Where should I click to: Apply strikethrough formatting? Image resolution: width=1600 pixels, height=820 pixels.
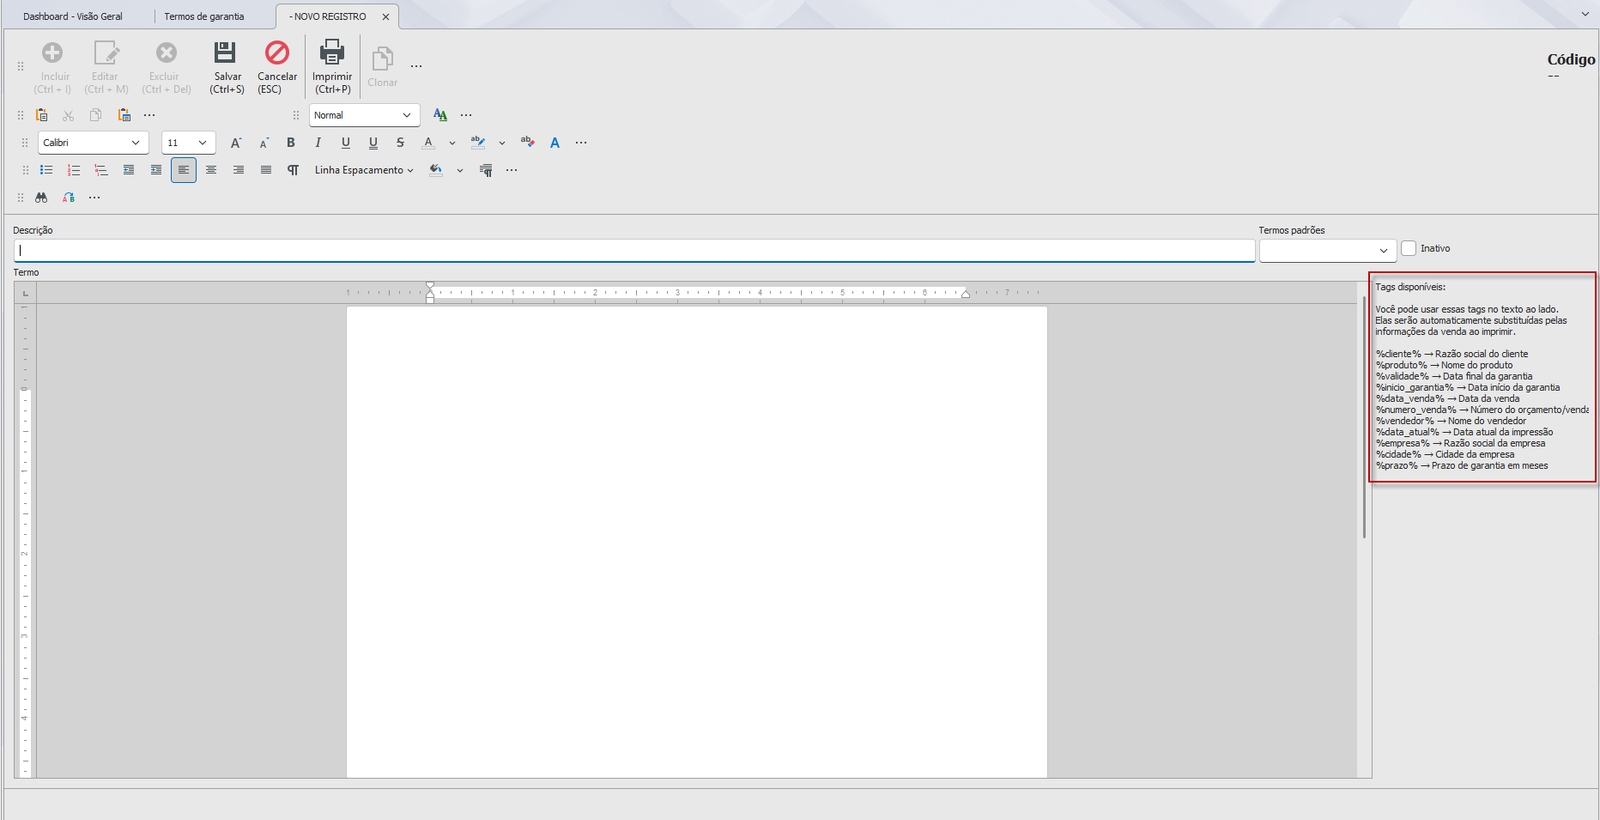coord(400,143)
